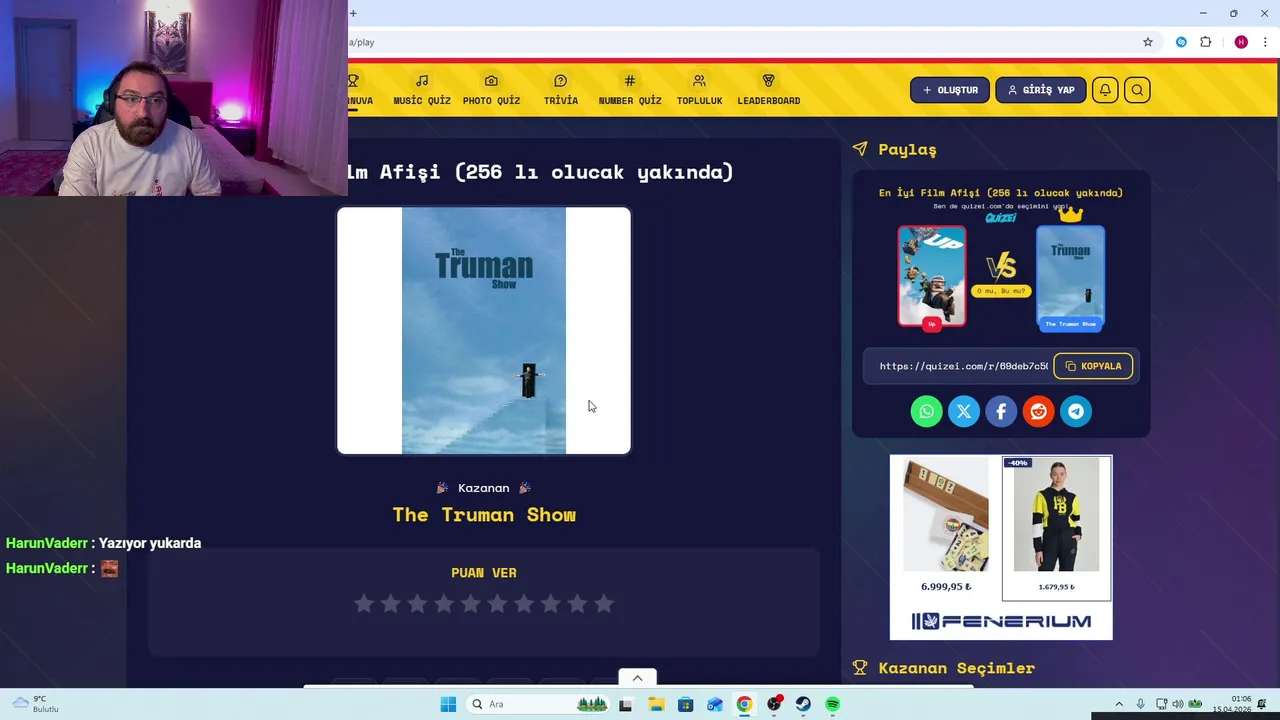
Task: Rate with the first star
Action: 364,604
